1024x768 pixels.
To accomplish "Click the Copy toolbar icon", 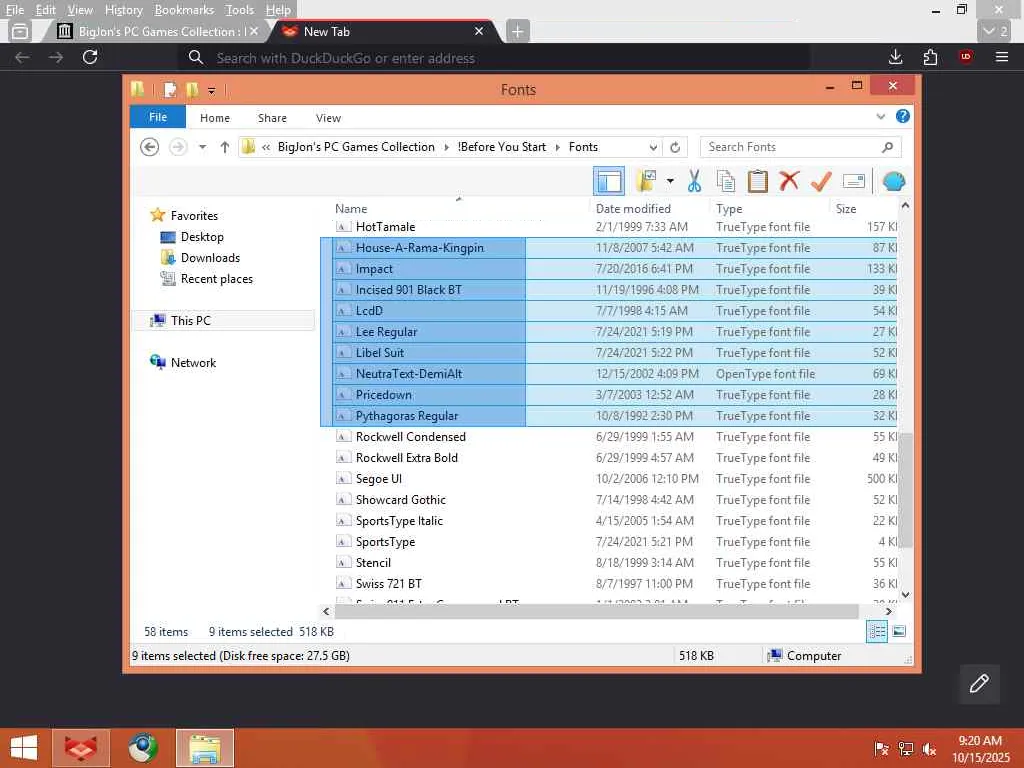I will point(726,181).
